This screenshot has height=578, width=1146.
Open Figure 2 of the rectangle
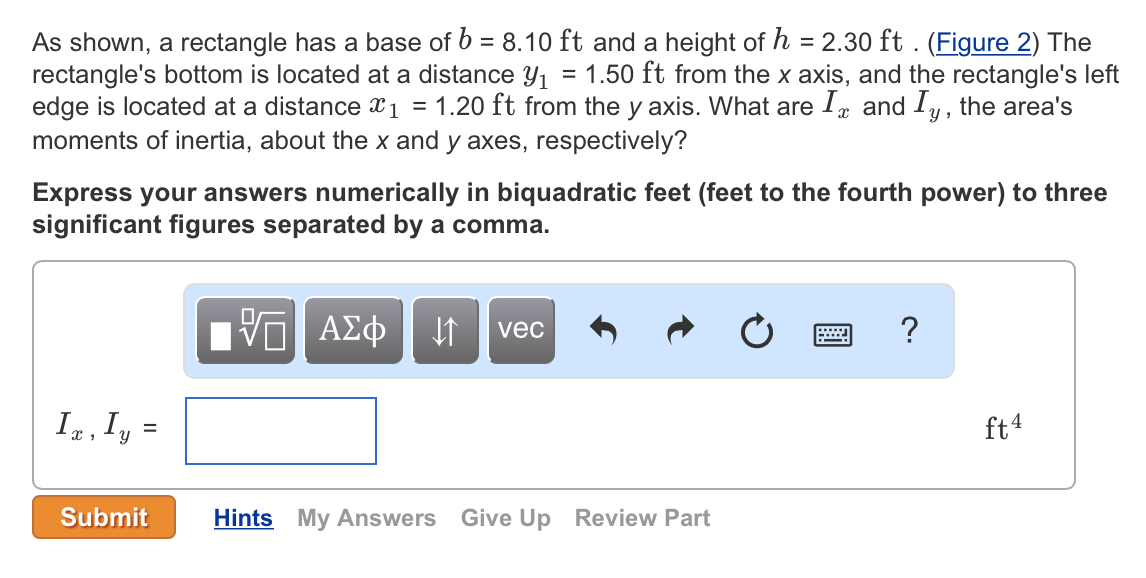click(x=983, y=42)
